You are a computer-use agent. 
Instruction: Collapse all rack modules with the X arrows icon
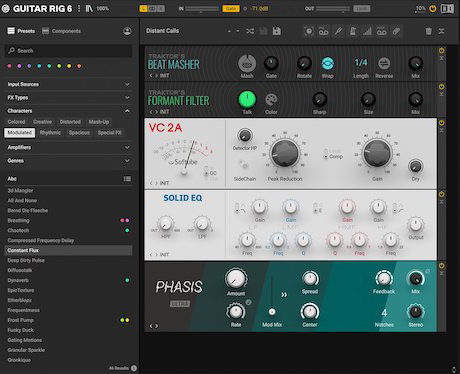pyautogui.click(x=441, y=31)
